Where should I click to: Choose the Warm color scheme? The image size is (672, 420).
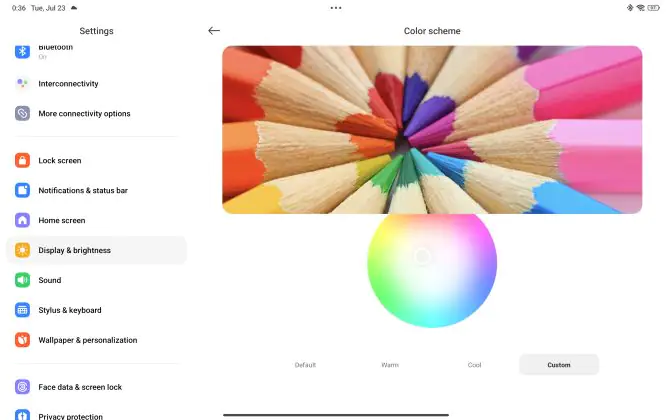click(x=390, y=365)
